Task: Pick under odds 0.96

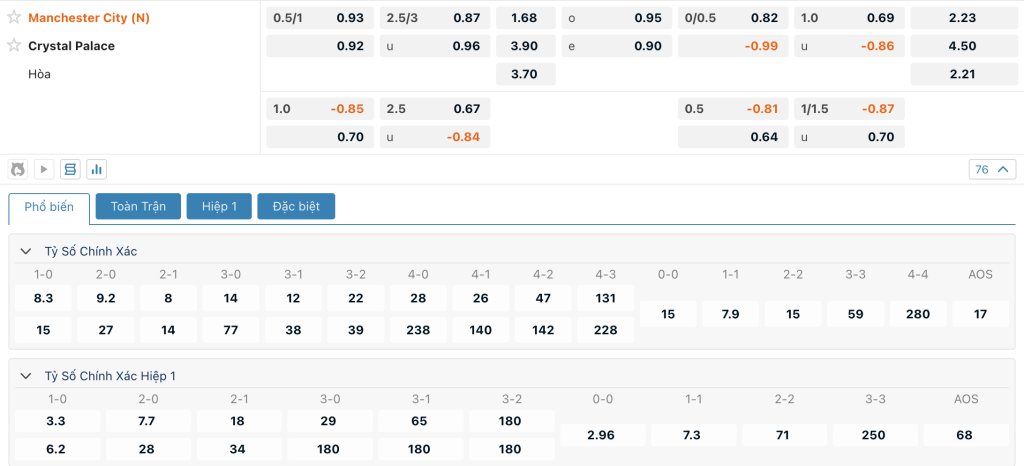Action: [x=435, y=46]
